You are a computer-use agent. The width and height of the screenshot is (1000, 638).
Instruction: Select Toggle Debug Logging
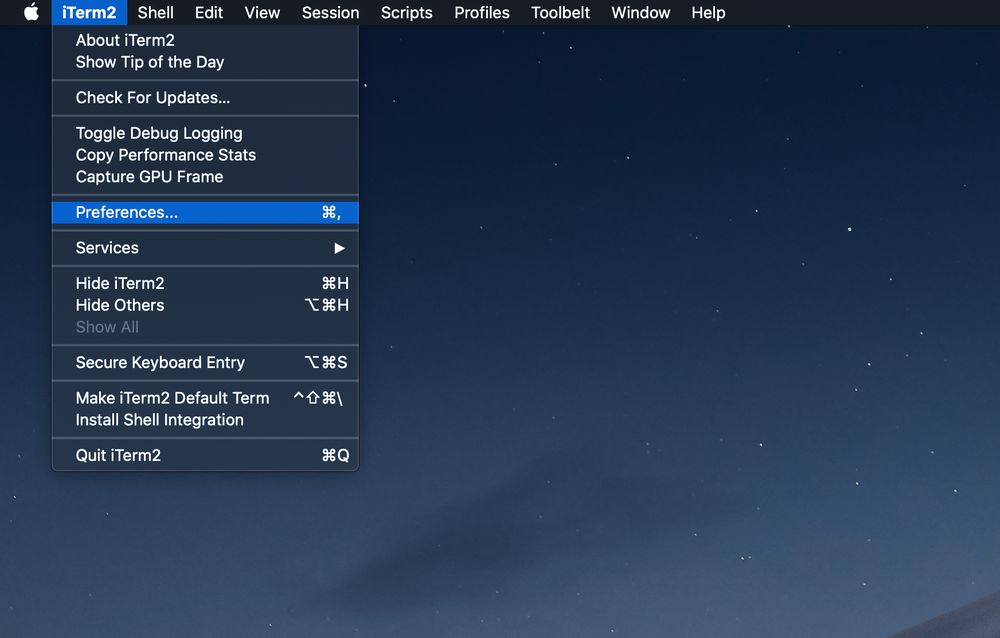(205, 133)
